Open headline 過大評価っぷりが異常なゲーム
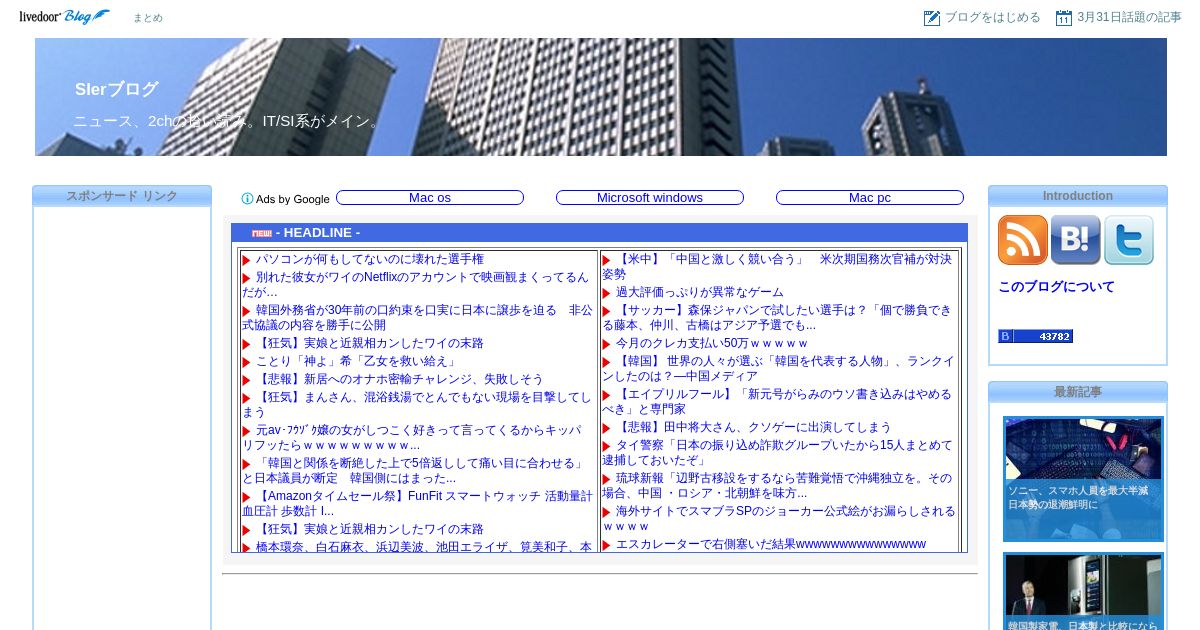The width and height of the screenshot is (1200, 630). [700, 293]
